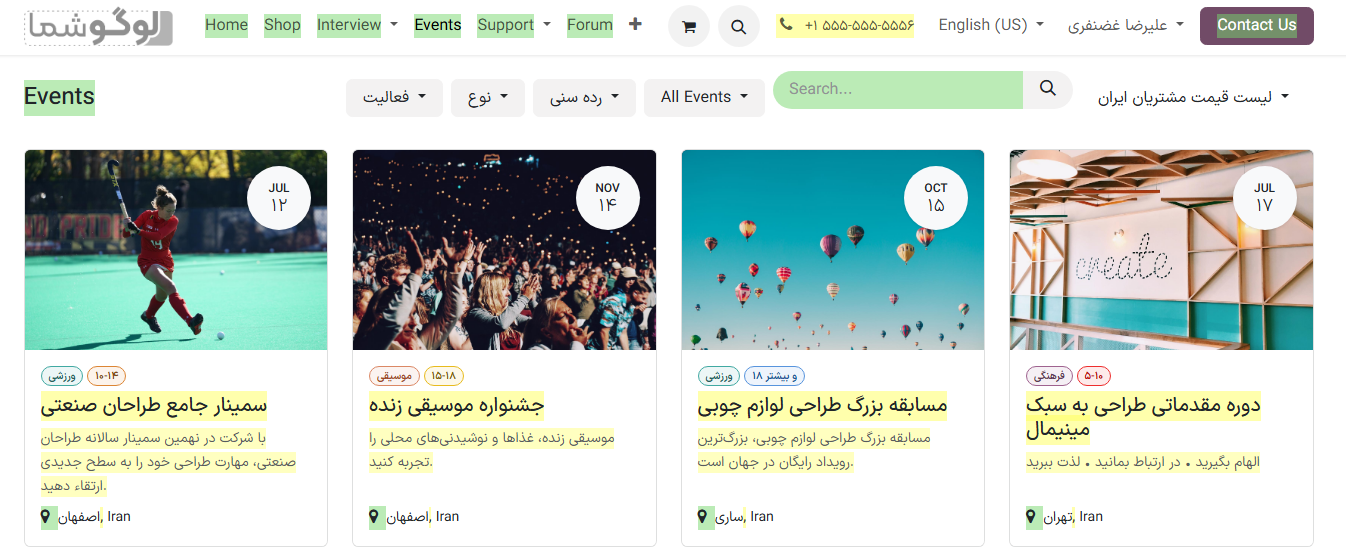Click the JUL ۱۲ date badge
Image resolution: width=1346 pixels, height=557 pixels.
point(279,197)
